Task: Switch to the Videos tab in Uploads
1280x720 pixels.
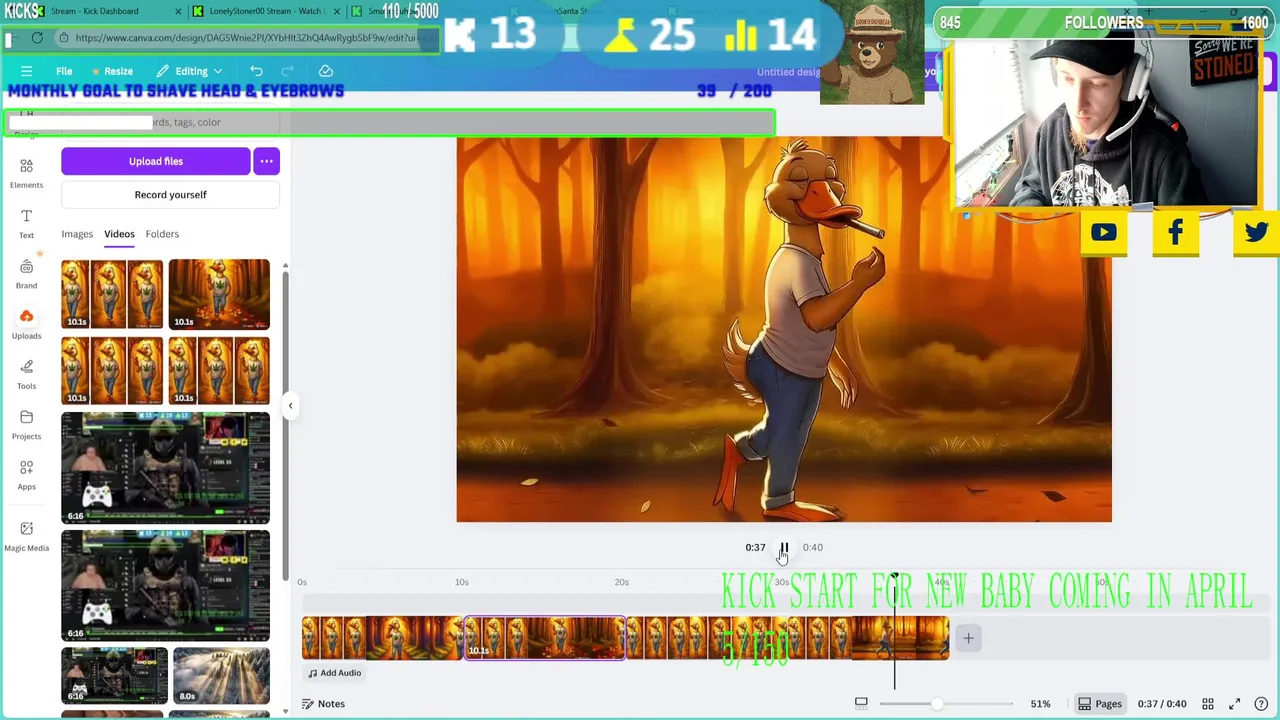Action: [119, 234]
